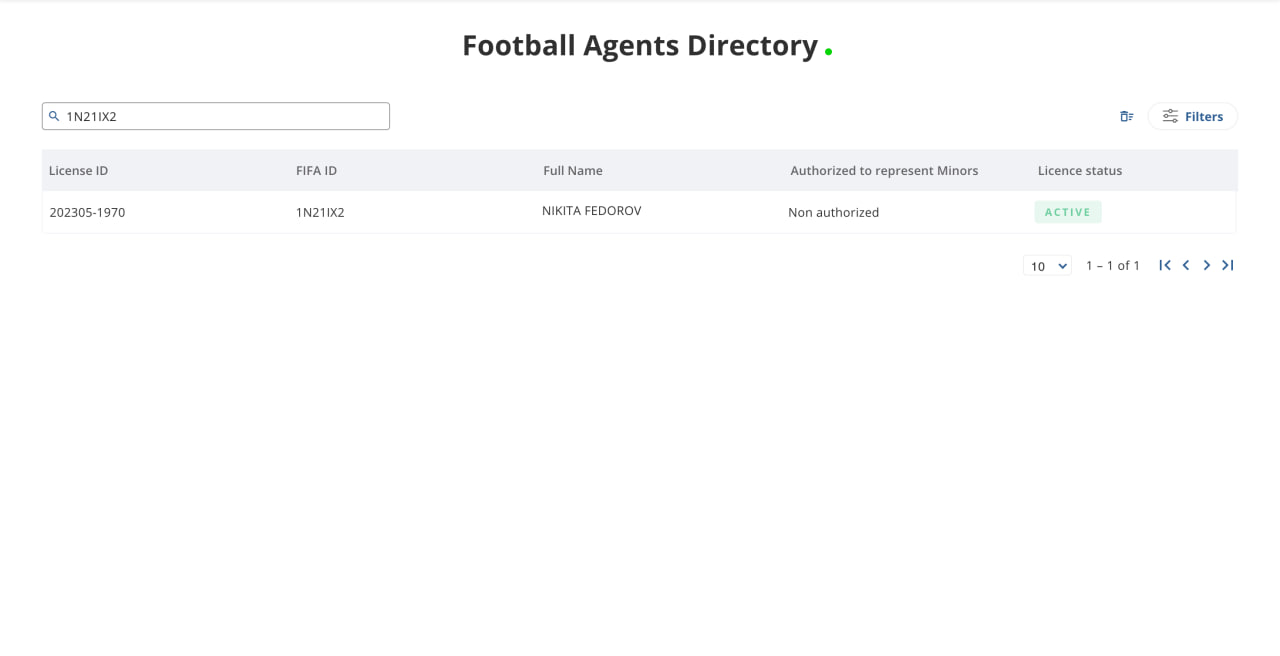
Task: Click Authorized to represent Minors header
Action: click(884, 171)
